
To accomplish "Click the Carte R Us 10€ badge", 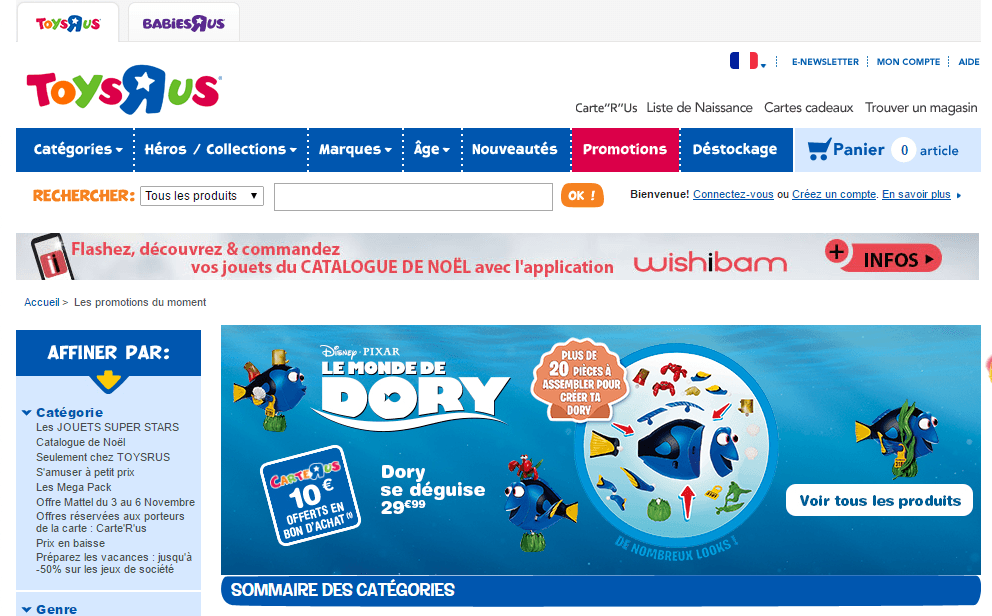I will pyautogui.click(x=310, y=495).
